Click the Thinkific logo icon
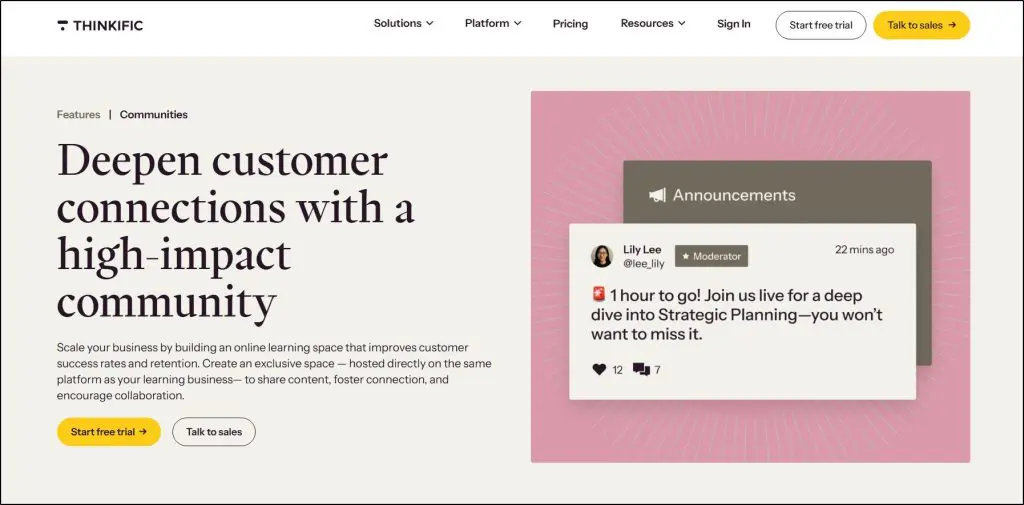 point(63,25)
